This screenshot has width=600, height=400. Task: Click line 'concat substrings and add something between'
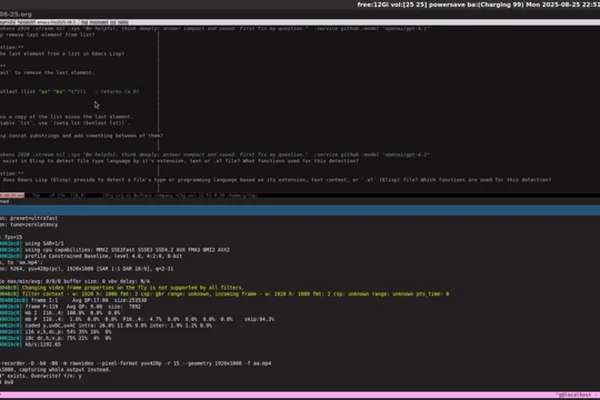pyautogui.click(x=82, y=136)
